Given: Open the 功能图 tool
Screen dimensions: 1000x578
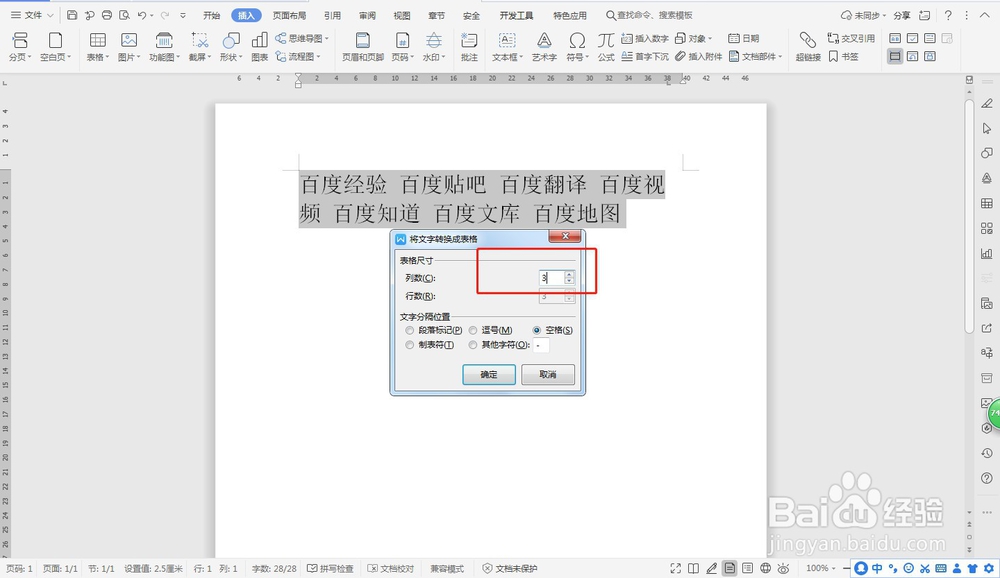Looking at the screenshot, I should click(164, 47).
